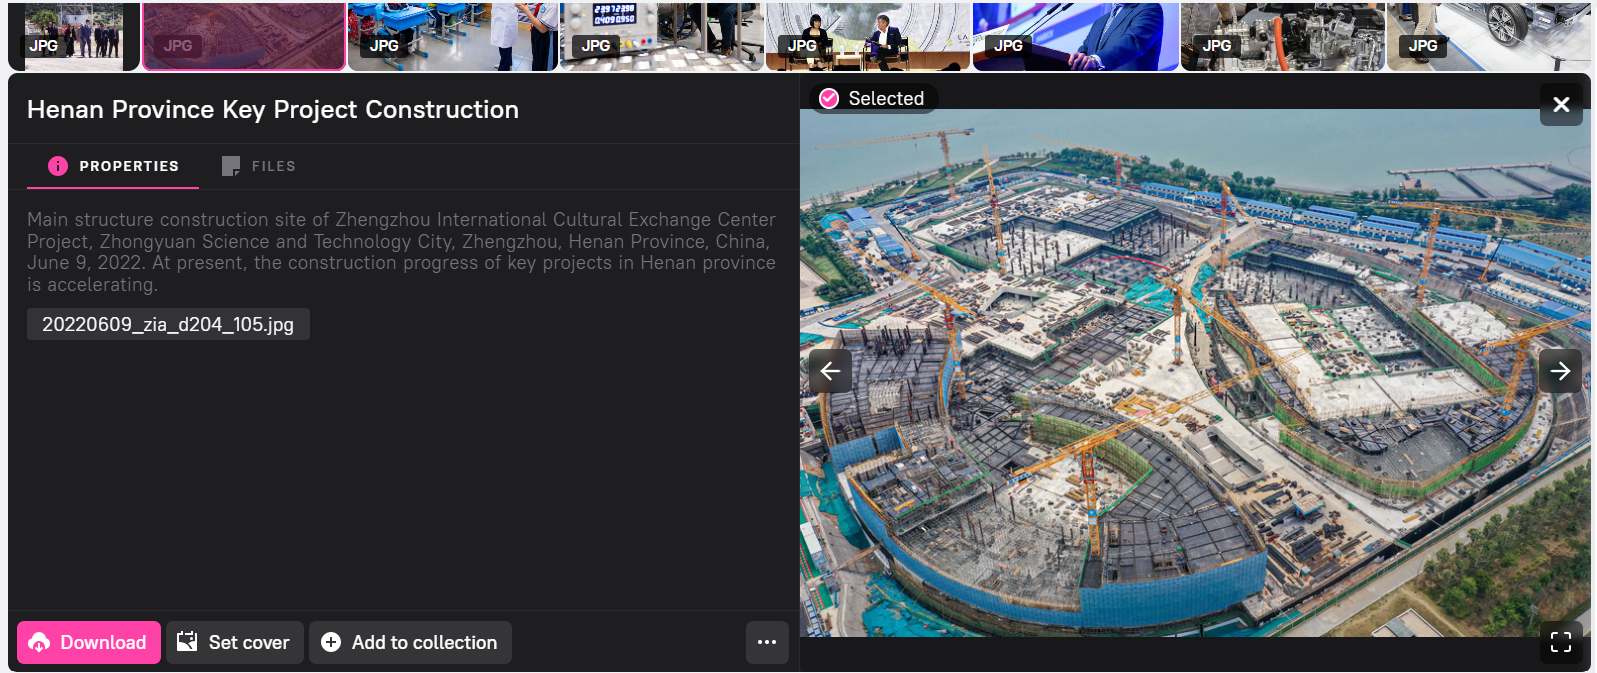Select the highlighted pink construction thumbnail
Image resolution: width=1597 pixels, height=673 pixels.
point(244,36)
